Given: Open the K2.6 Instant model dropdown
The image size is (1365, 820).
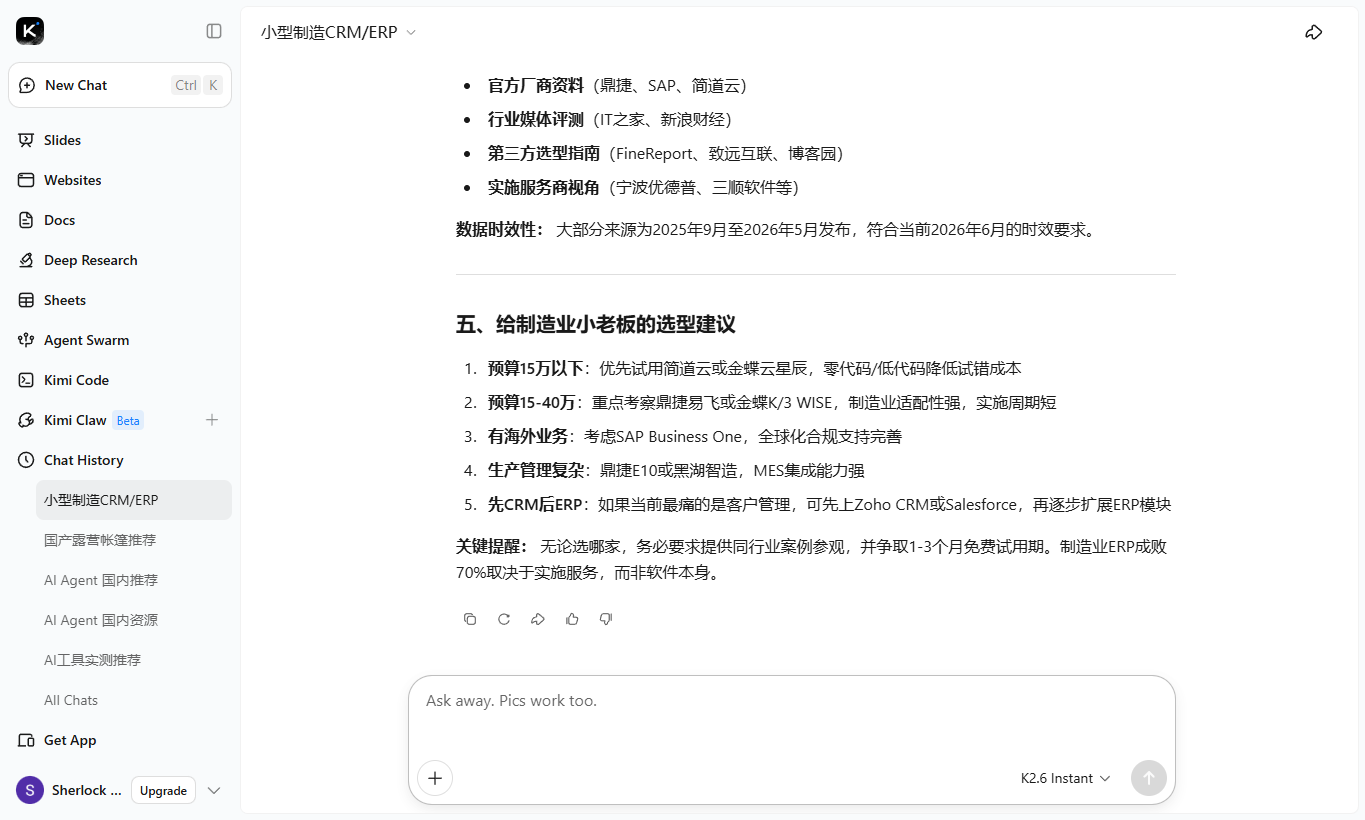Looking at the screenshot, I should 1065,778.
